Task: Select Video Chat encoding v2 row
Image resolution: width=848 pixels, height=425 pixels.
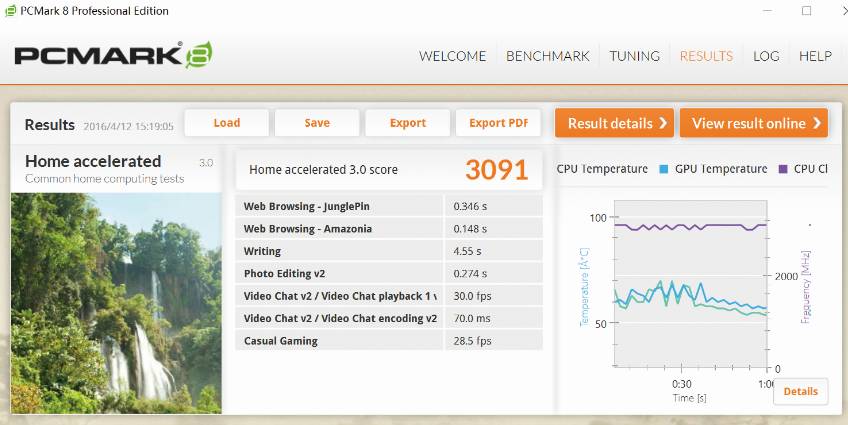Action: point(389,318)
